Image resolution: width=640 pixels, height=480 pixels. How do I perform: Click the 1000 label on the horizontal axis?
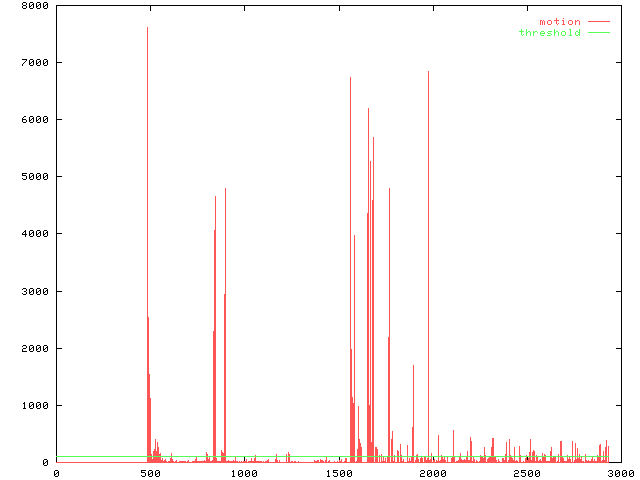[244, 473]
